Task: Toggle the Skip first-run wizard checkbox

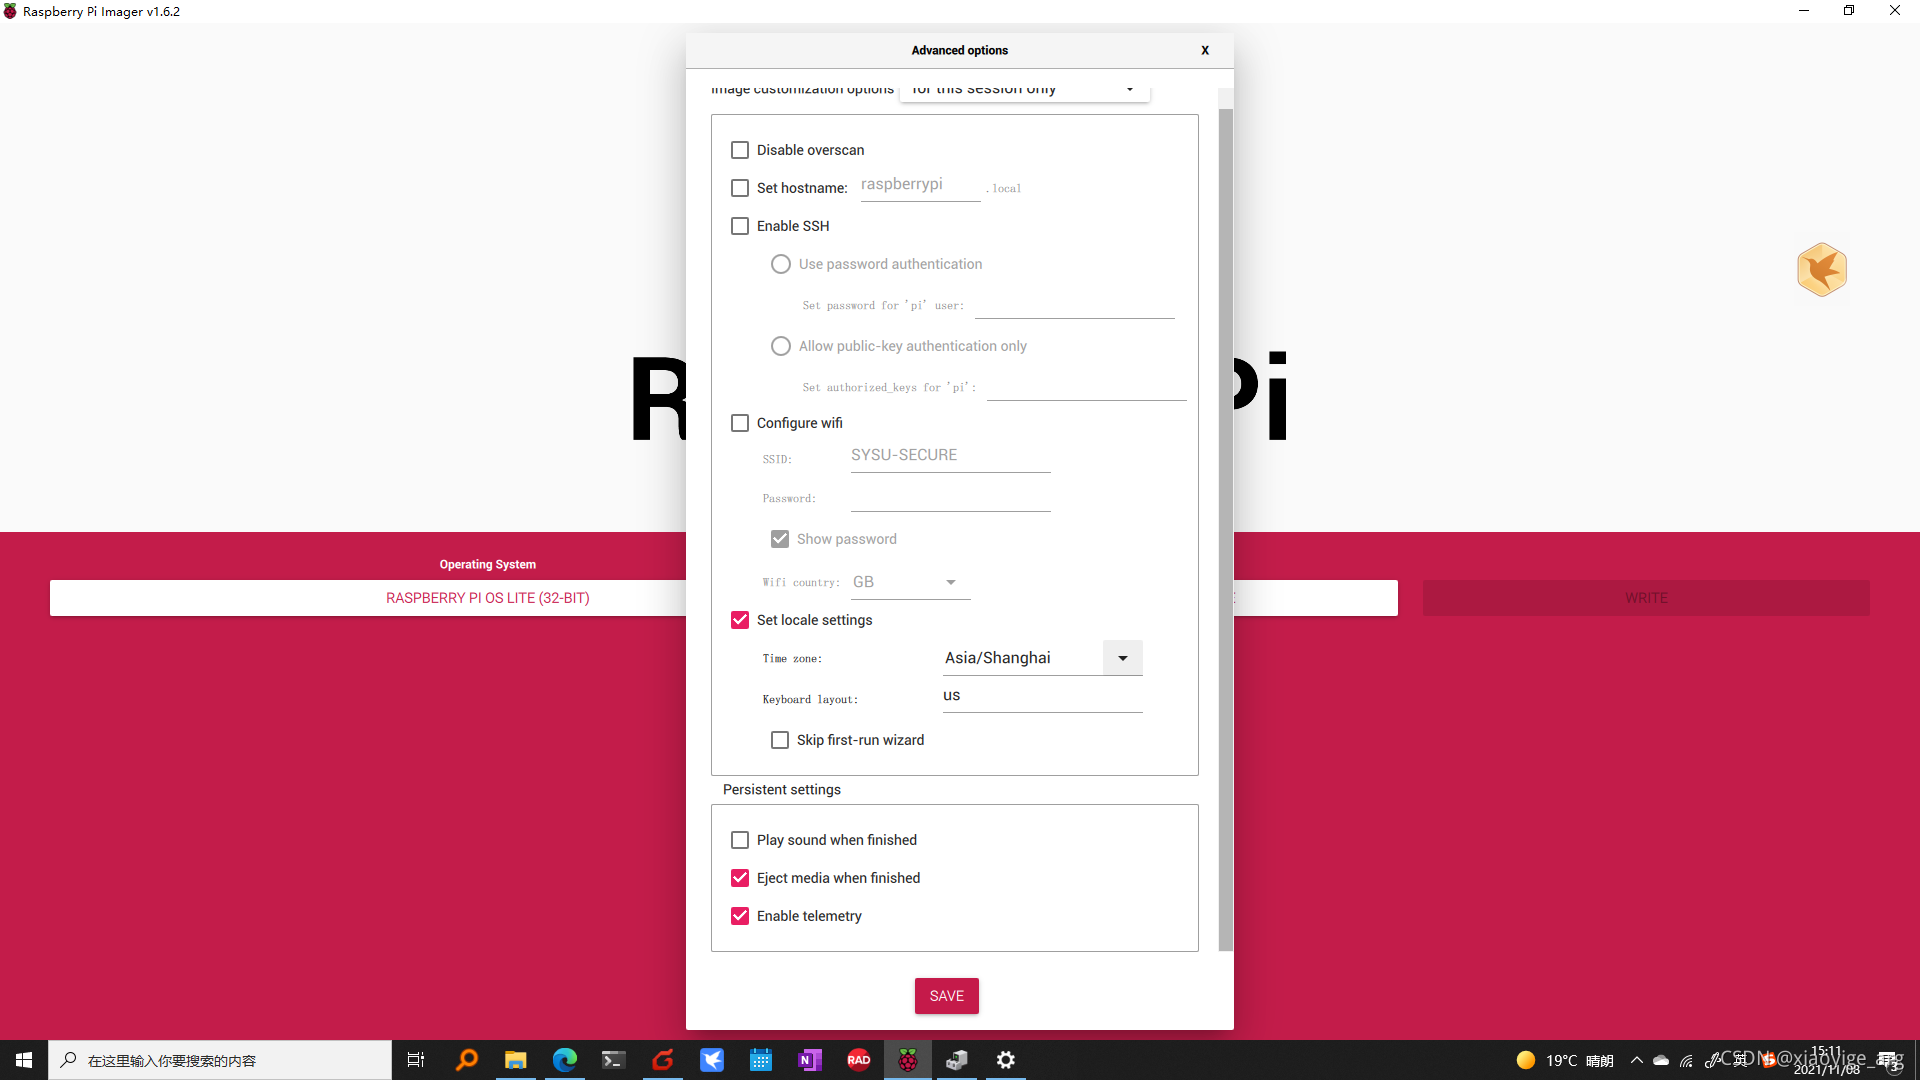Action: coord(779,740)
